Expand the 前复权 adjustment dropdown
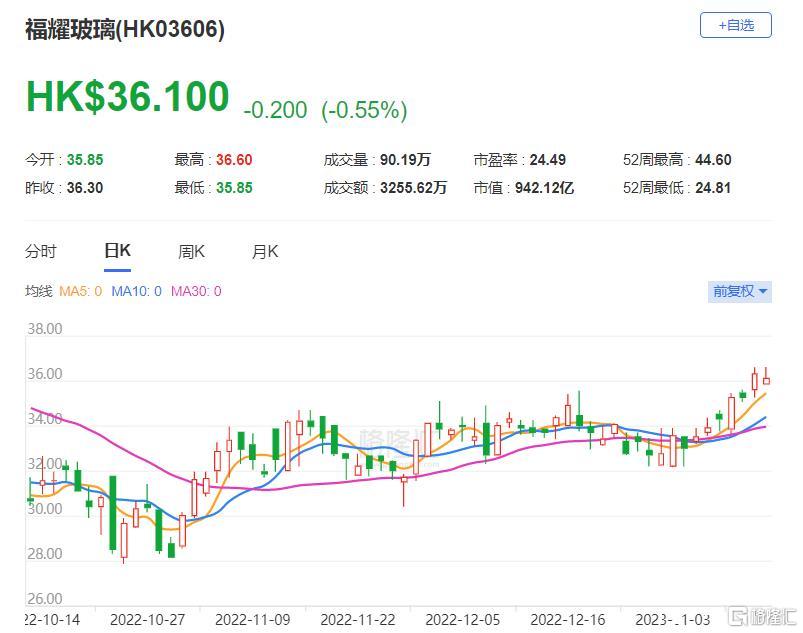 739,292
